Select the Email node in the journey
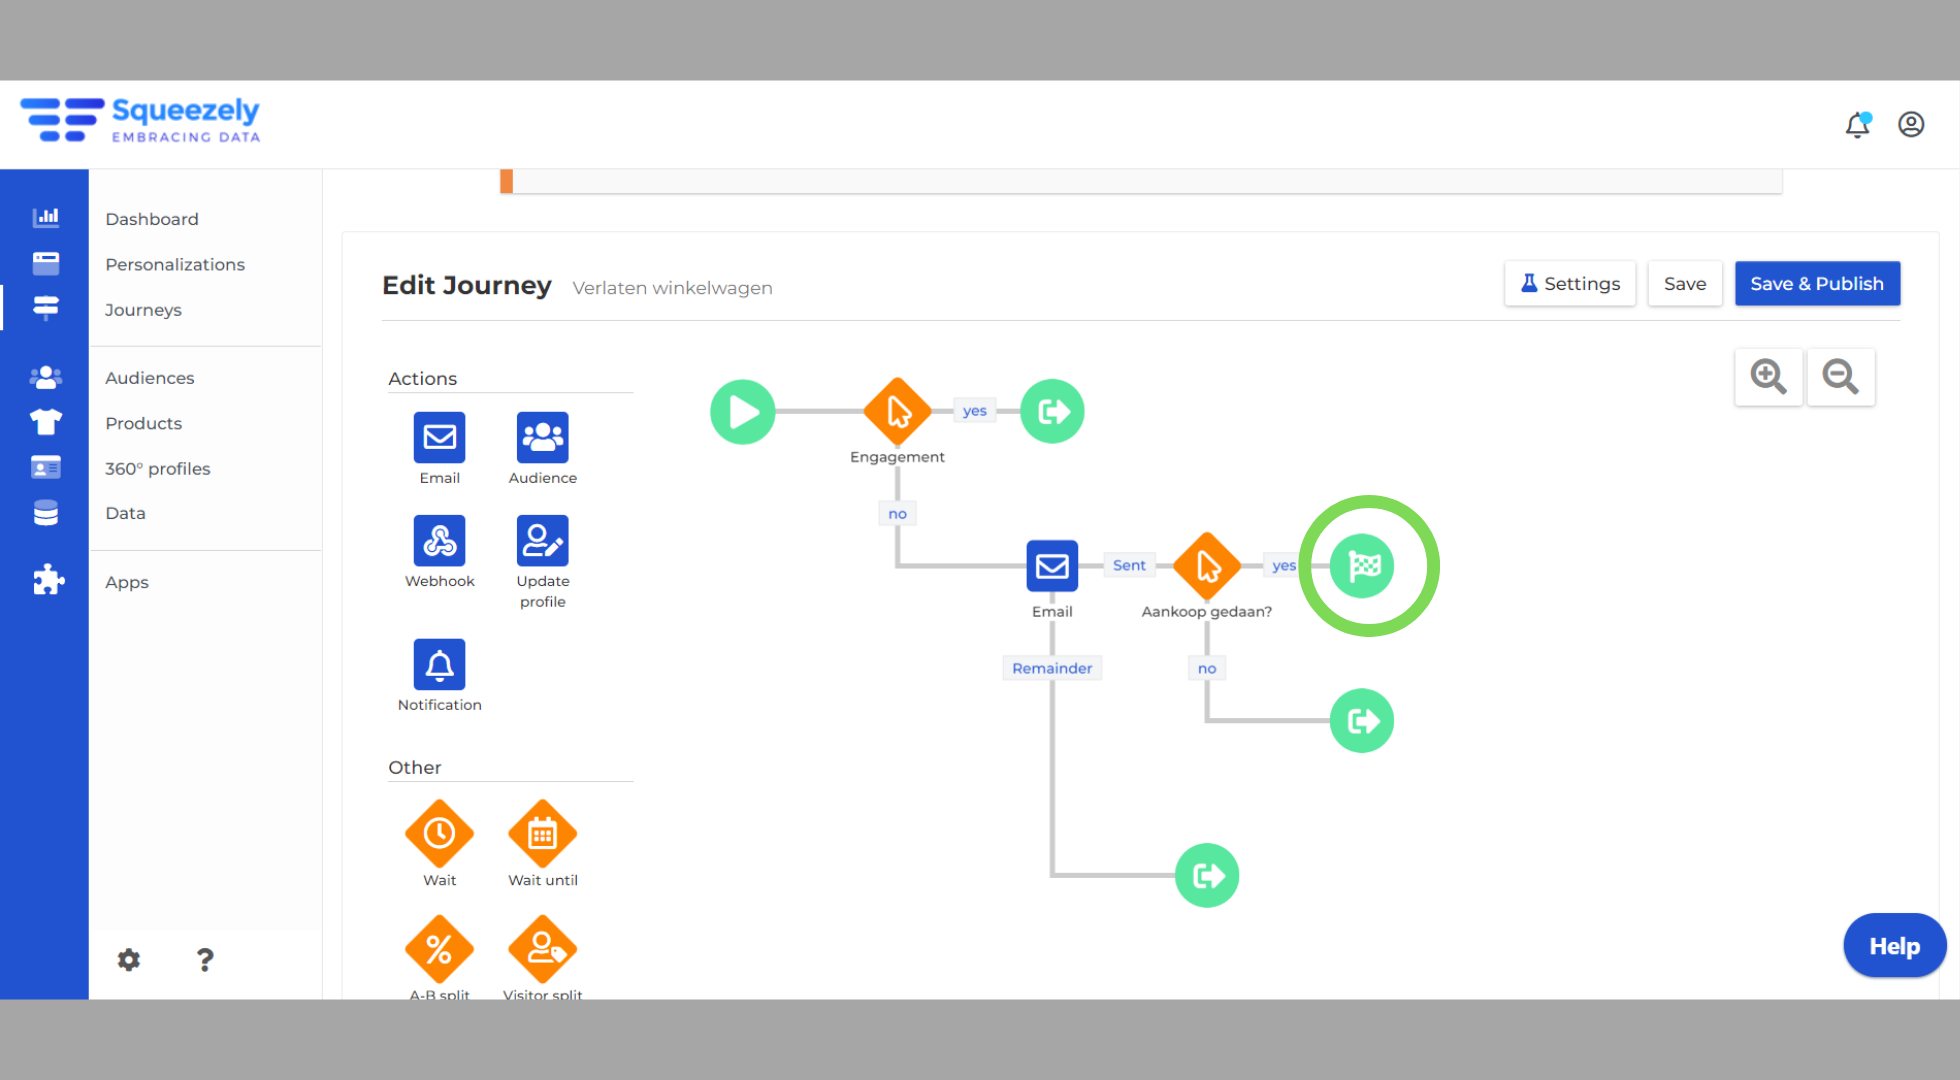 (x=1052, y=566)
